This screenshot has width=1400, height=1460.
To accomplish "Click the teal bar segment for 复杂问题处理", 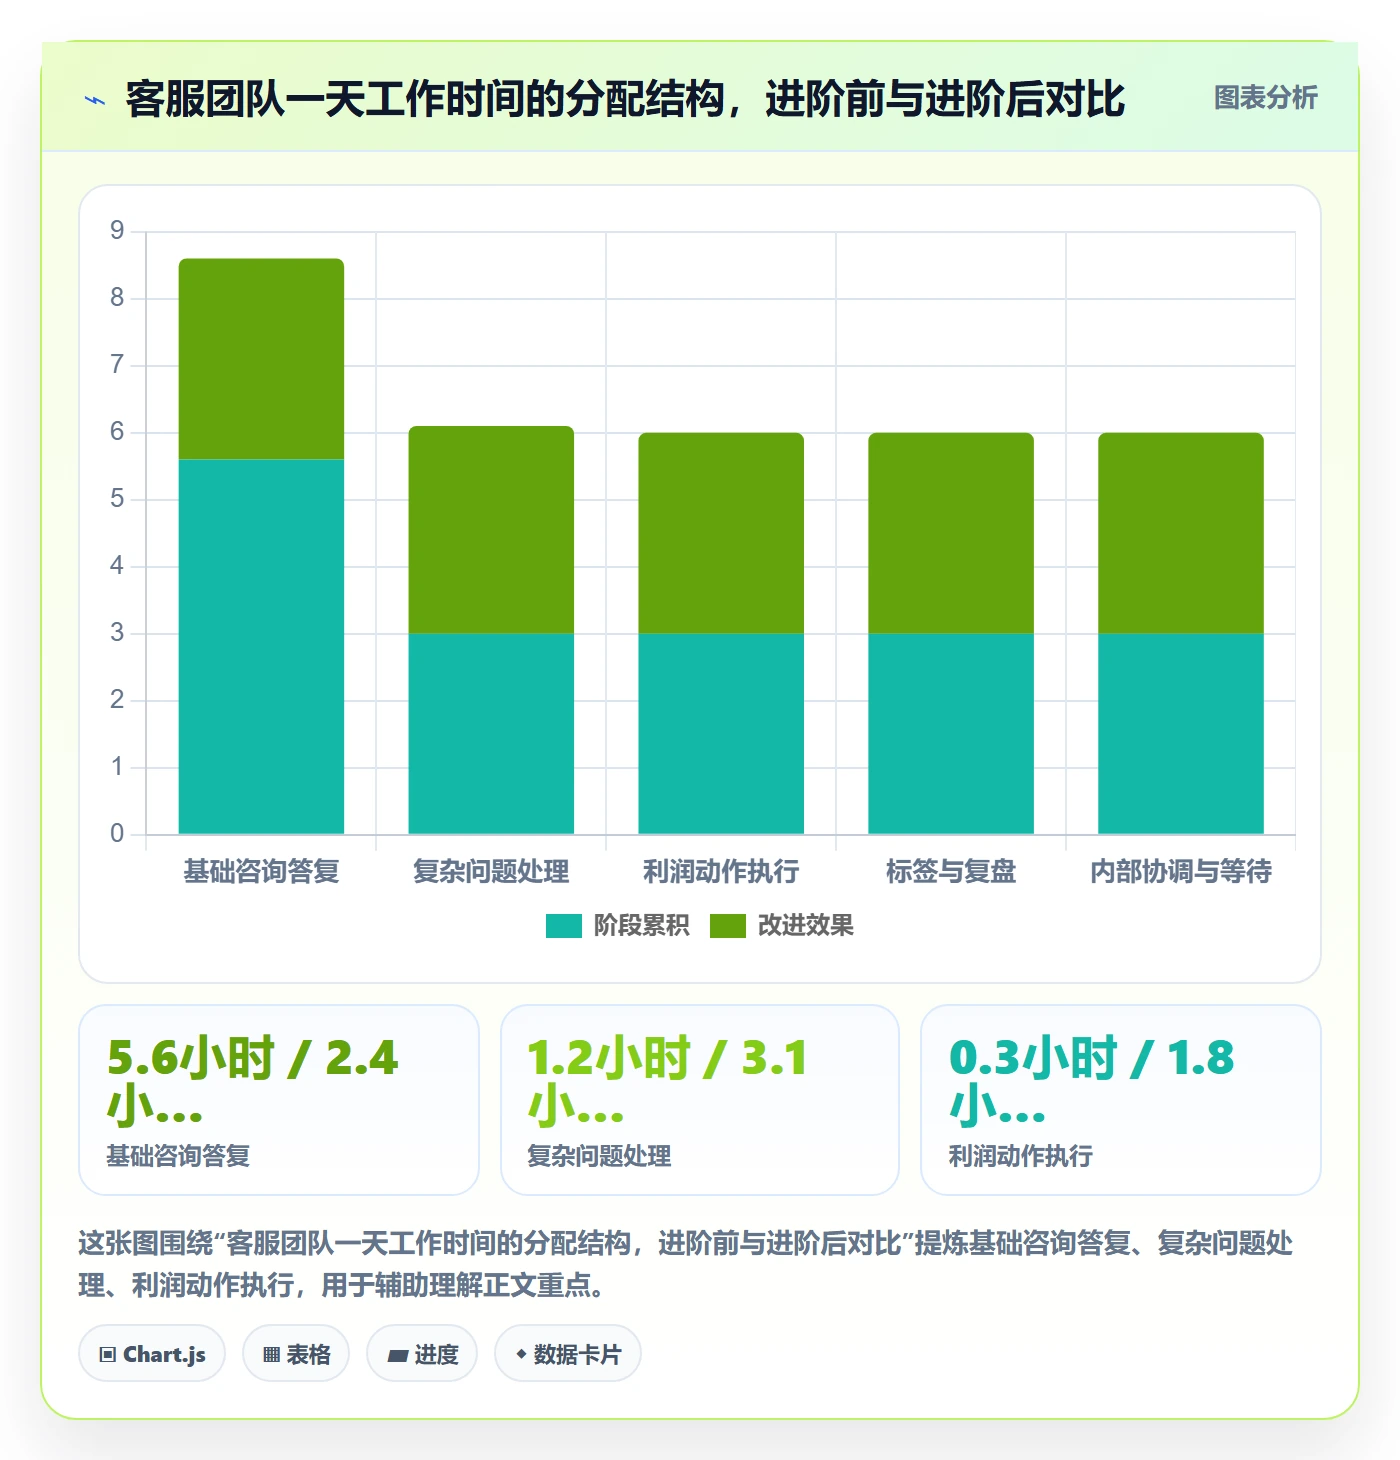I will coord(491,733).
